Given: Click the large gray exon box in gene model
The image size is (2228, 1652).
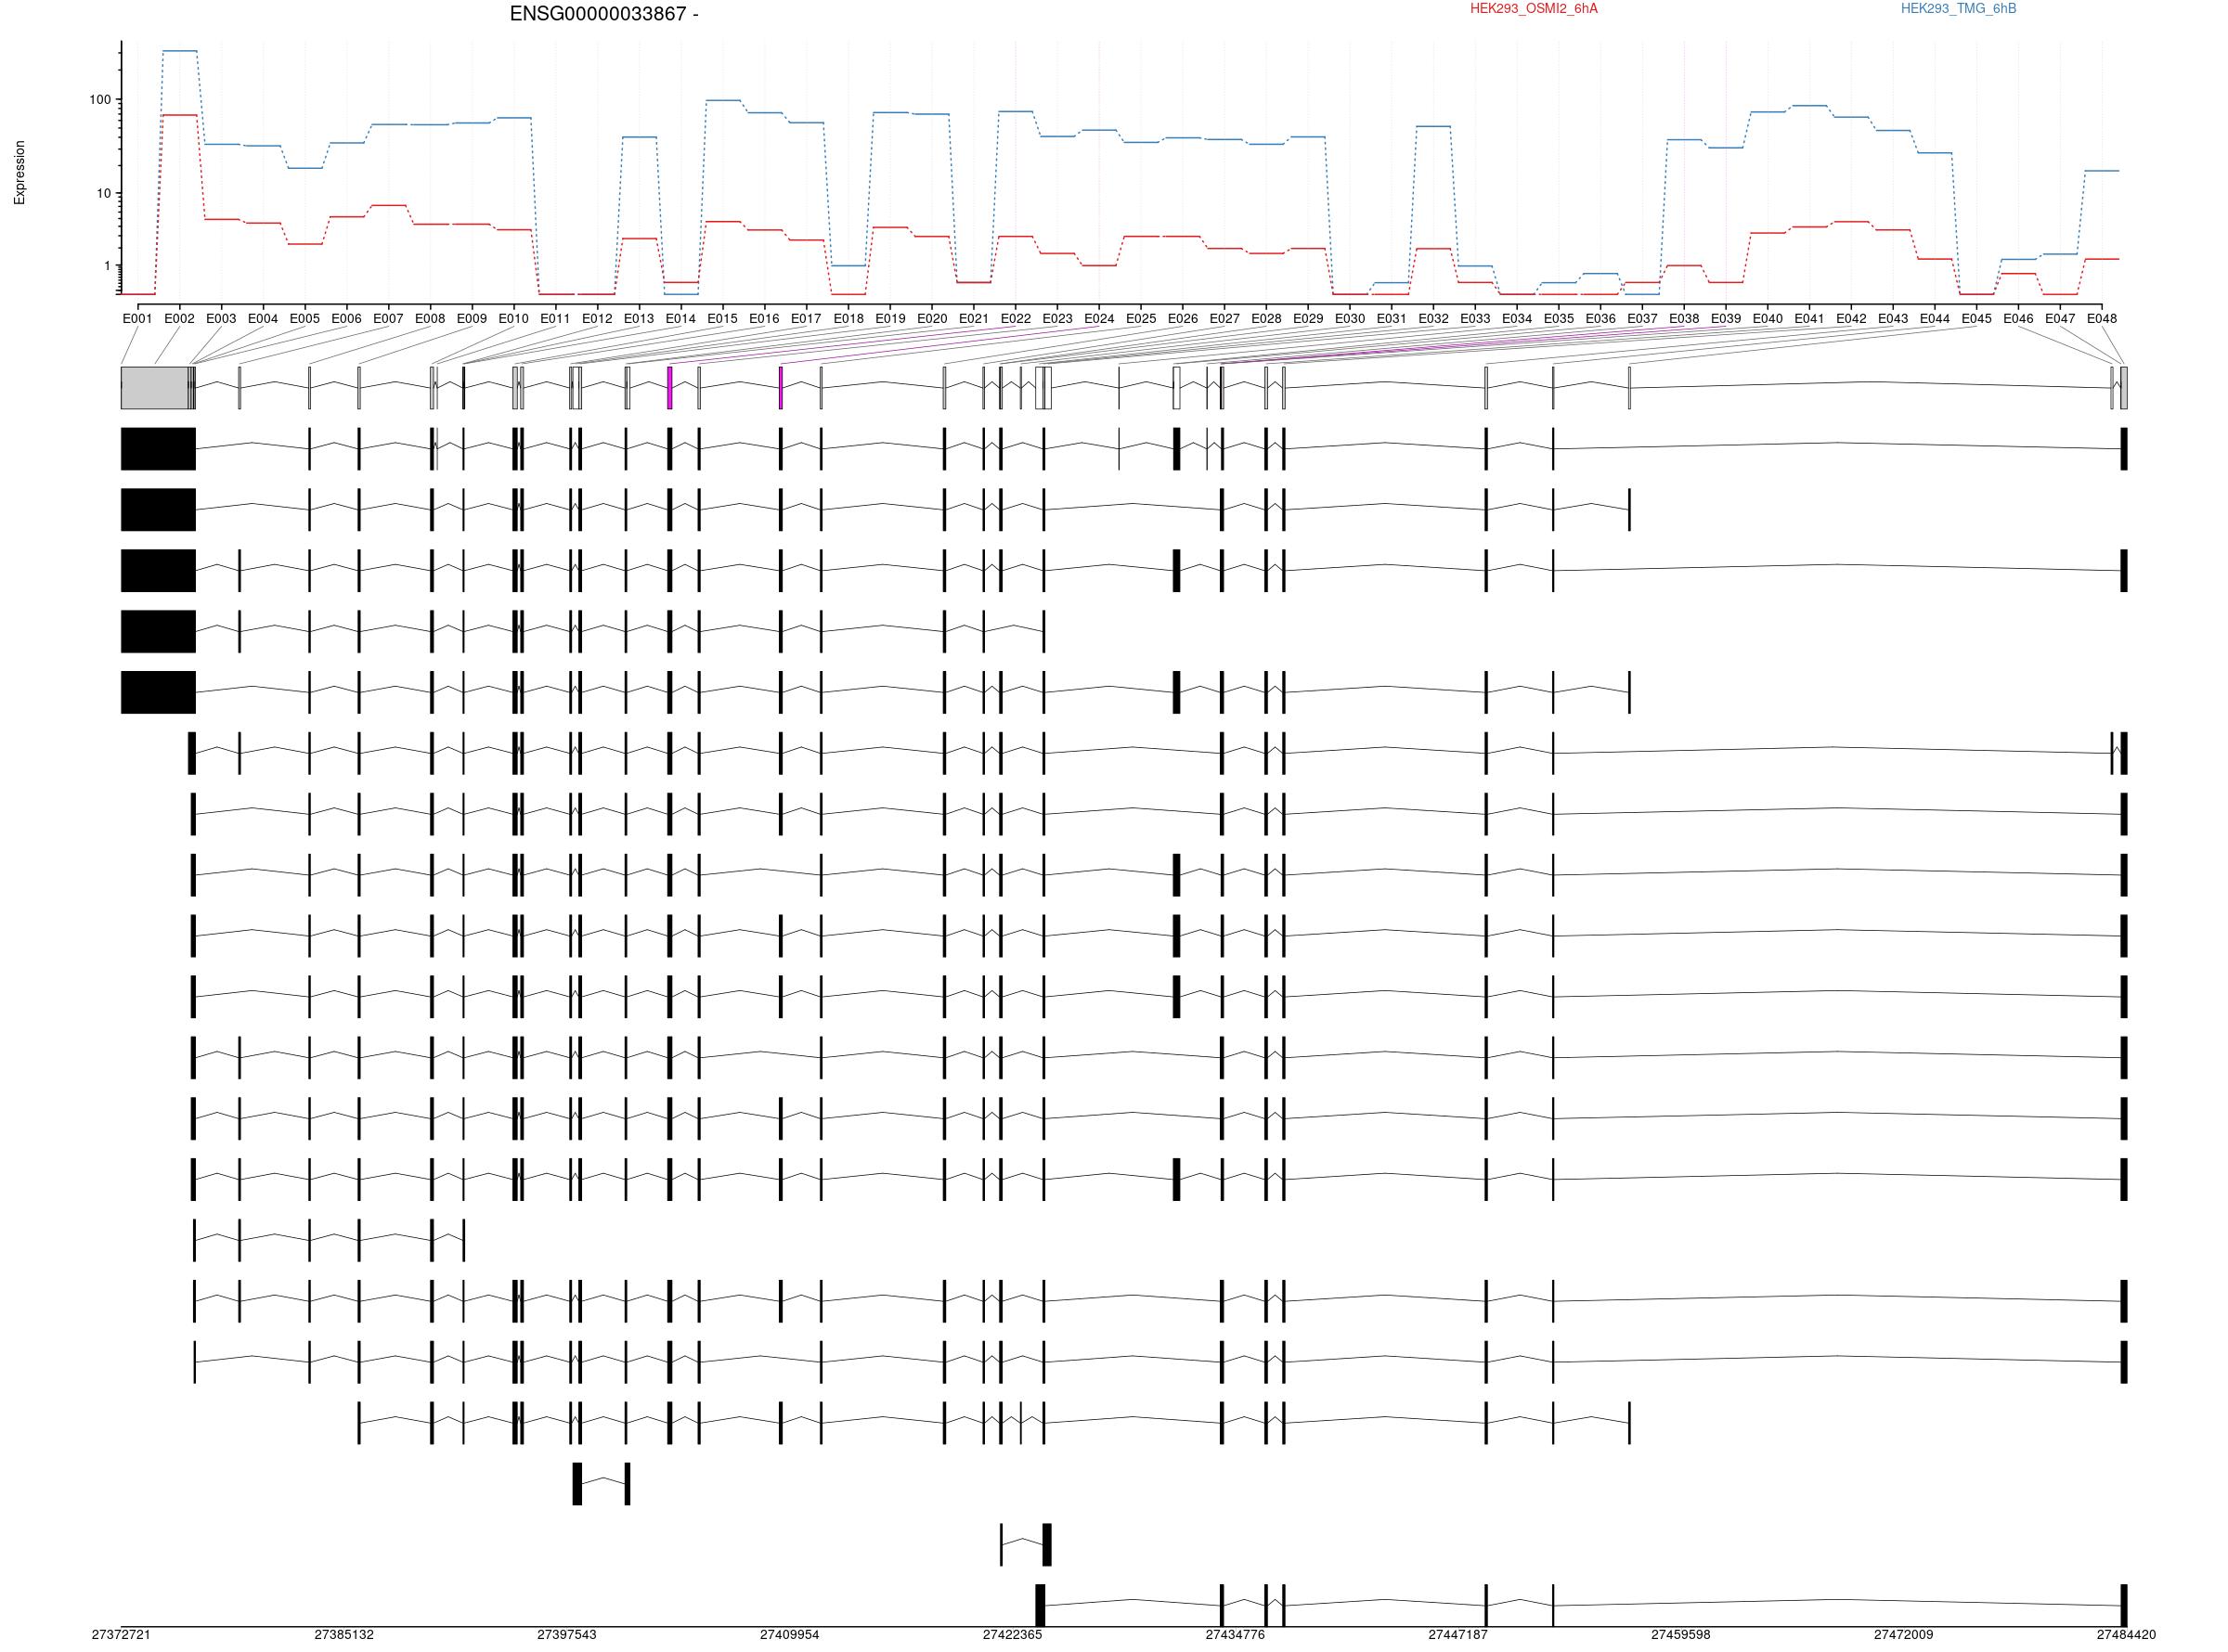Looking at the screenshot, I should (155, 388).
